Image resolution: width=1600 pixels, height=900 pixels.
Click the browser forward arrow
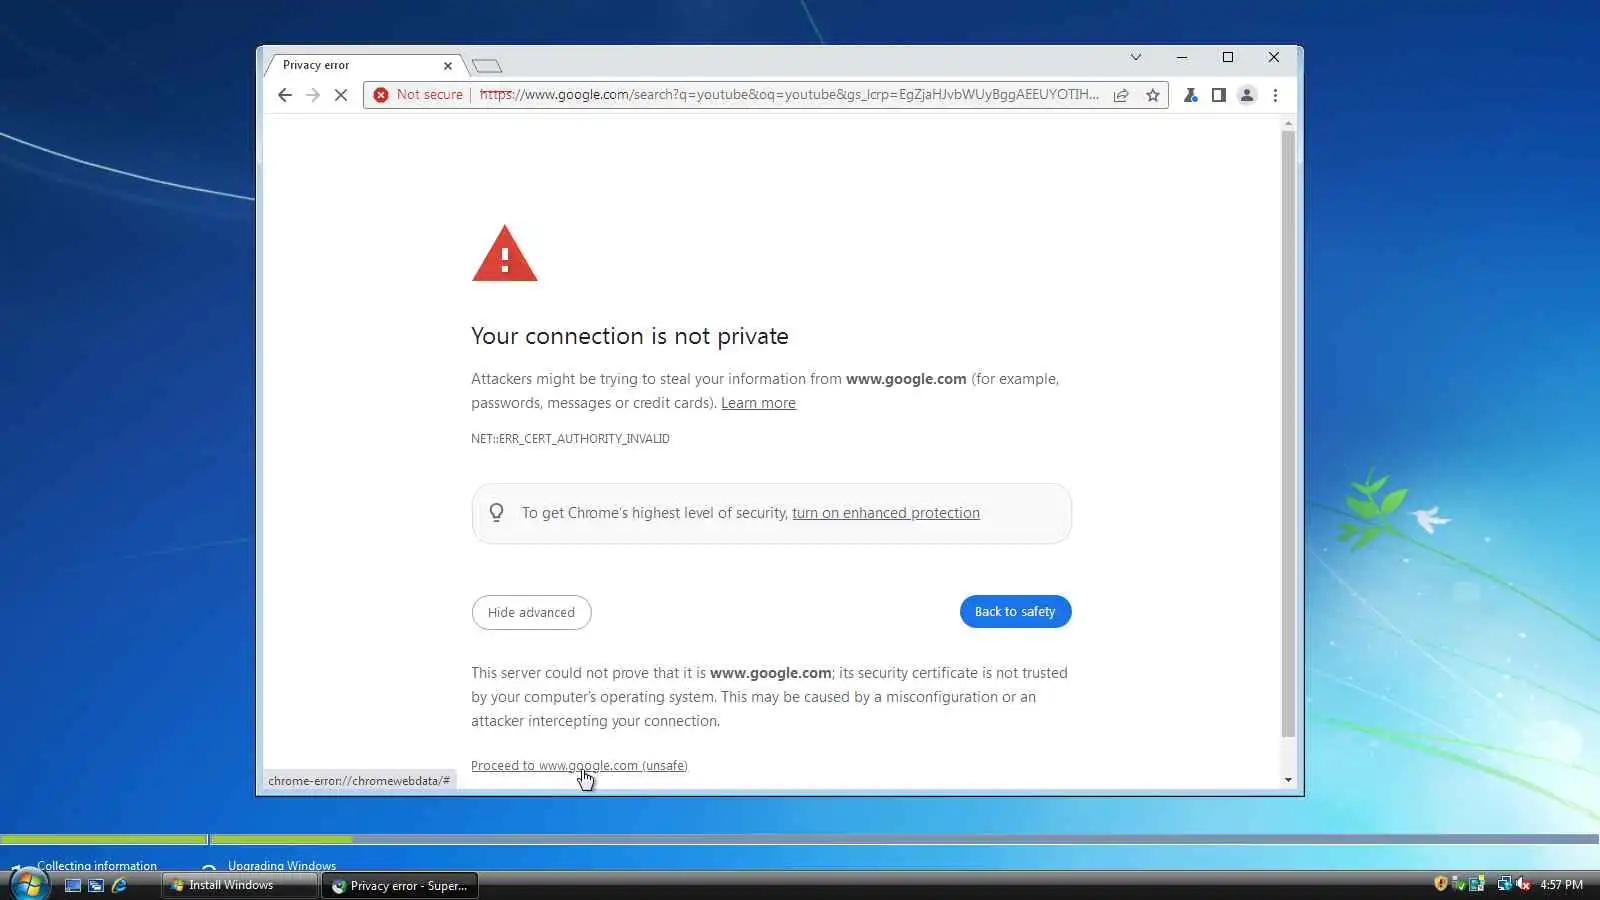point(313,95)
